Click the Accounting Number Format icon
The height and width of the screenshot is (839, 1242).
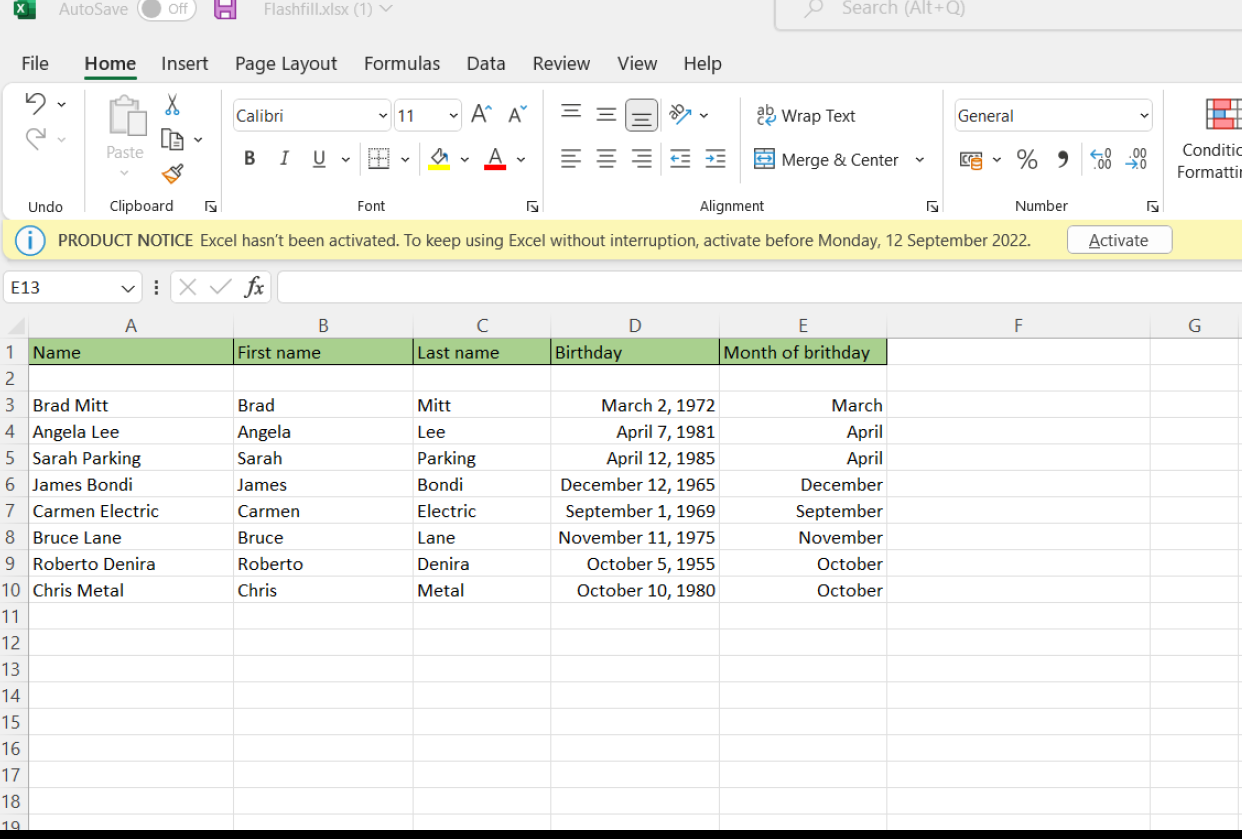click(x=971, y=159)
